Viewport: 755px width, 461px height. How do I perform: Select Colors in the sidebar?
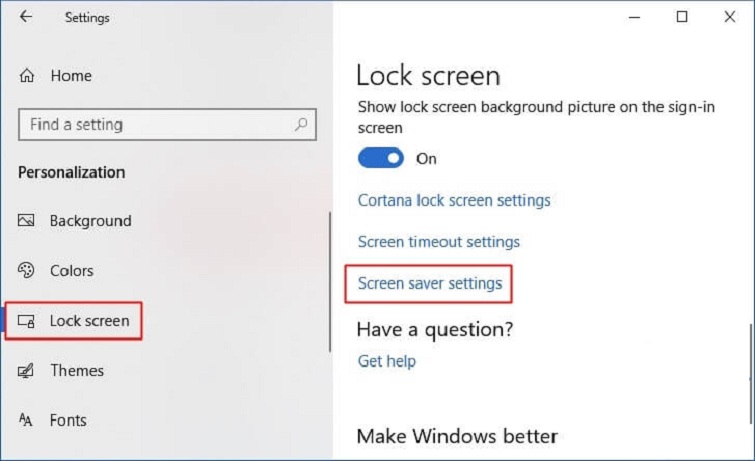point(71,271)
